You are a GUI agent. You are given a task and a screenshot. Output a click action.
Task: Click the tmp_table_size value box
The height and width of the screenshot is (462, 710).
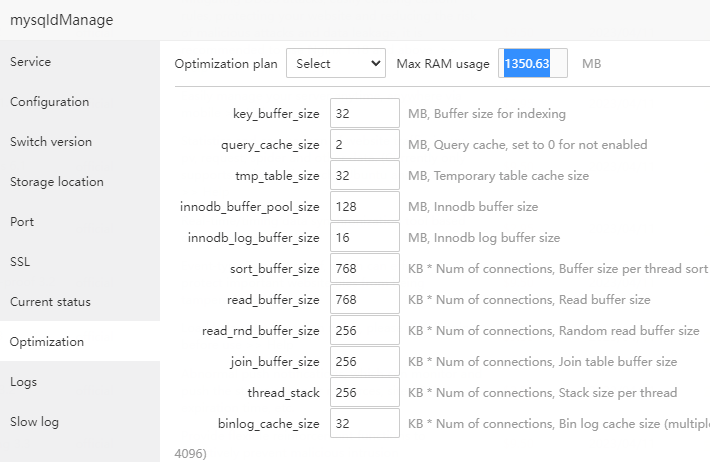click(x=364, y=175)
